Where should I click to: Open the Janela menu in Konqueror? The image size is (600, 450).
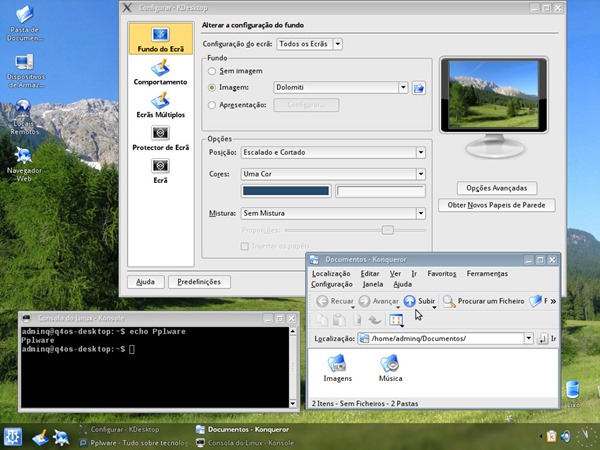373,284
